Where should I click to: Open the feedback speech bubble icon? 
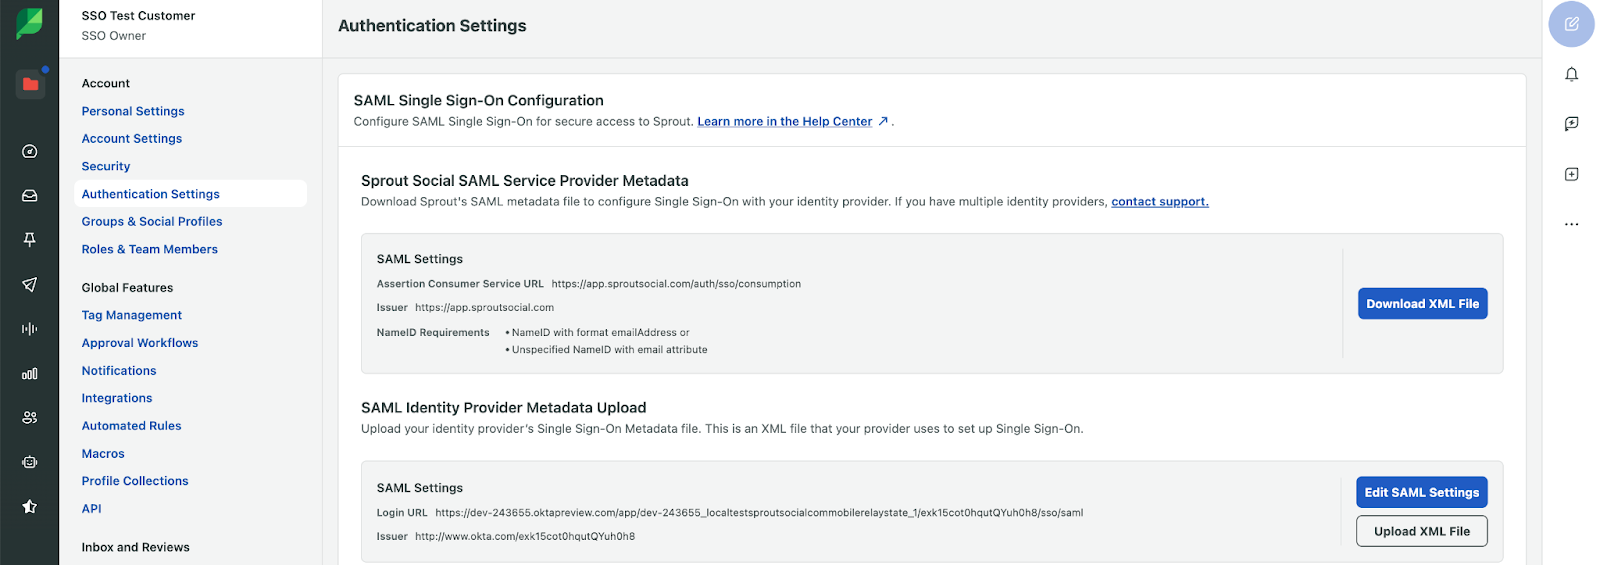point(1571,124)
